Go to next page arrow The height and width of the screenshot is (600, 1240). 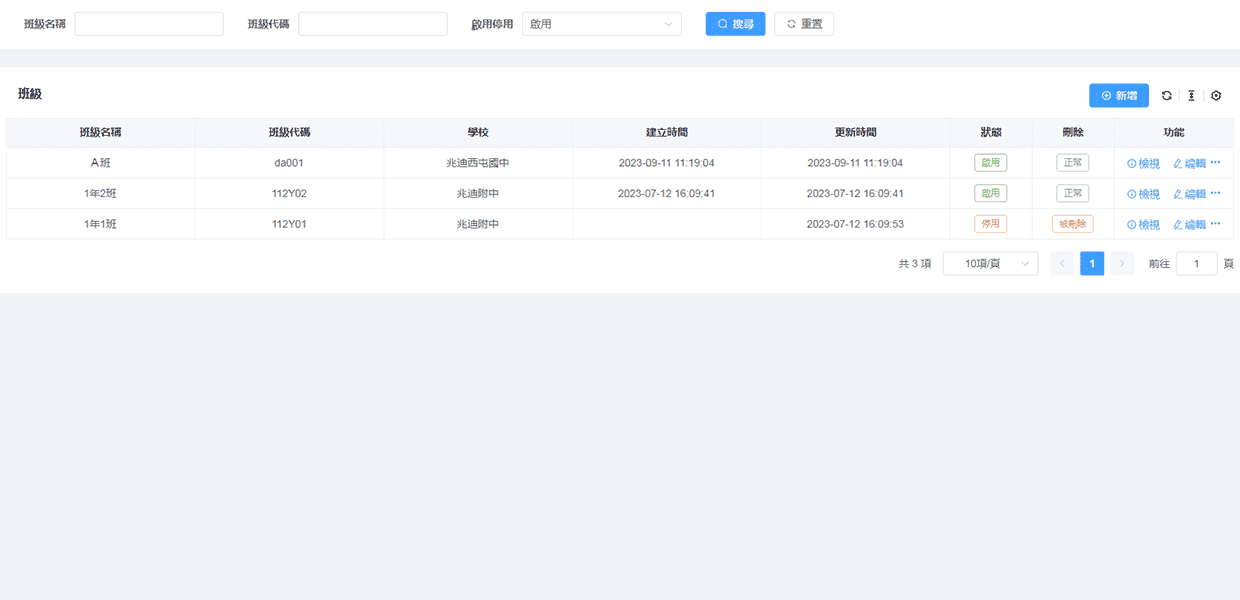[1122, 264]
